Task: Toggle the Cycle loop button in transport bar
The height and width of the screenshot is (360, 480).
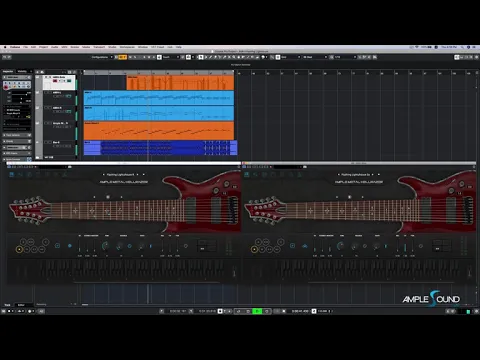Action: (x=239, y=311)
